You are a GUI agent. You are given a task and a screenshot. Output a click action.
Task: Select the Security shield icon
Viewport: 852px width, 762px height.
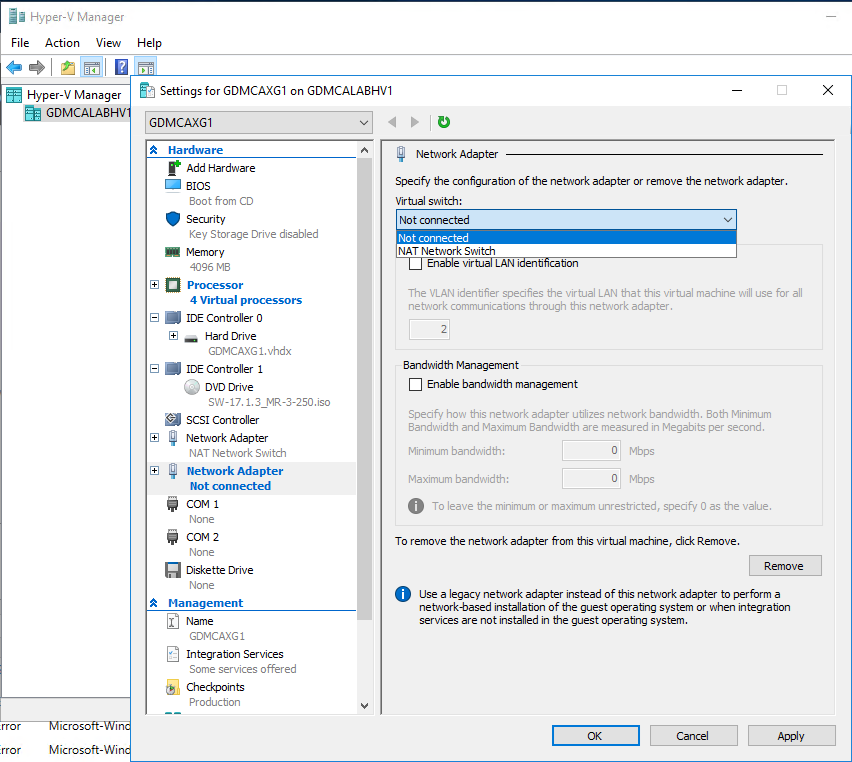click(x=173, y=218)
